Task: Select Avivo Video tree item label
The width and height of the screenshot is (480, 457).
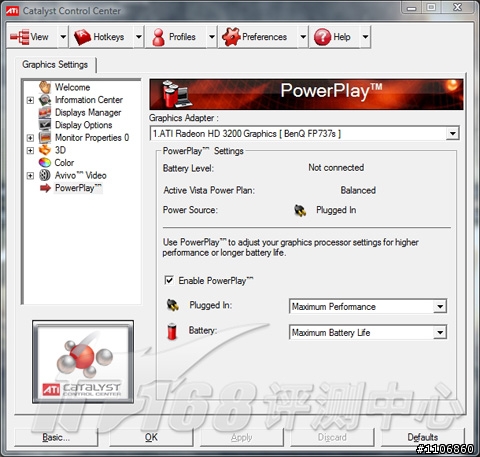Action: pyautogui.click(x=80, y=175)
